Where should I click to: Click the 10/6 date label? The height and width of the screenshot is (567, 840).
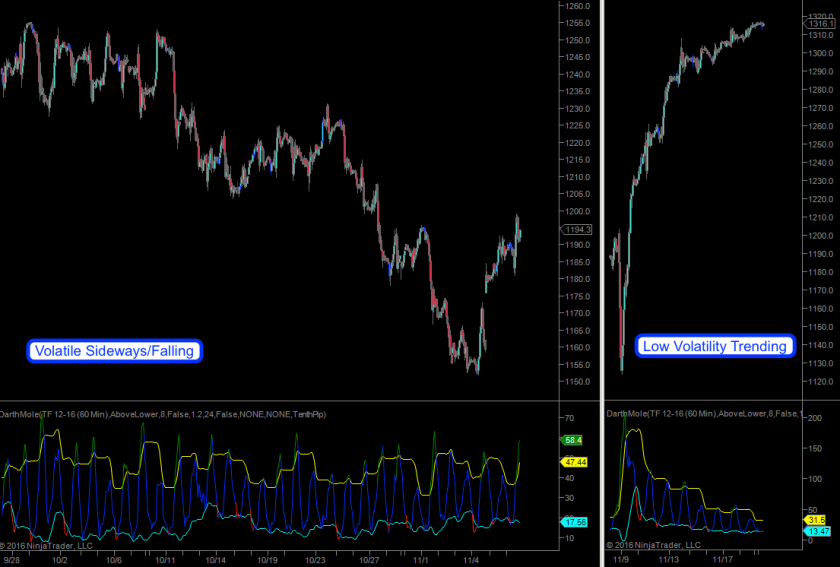(x=114, y=560)
